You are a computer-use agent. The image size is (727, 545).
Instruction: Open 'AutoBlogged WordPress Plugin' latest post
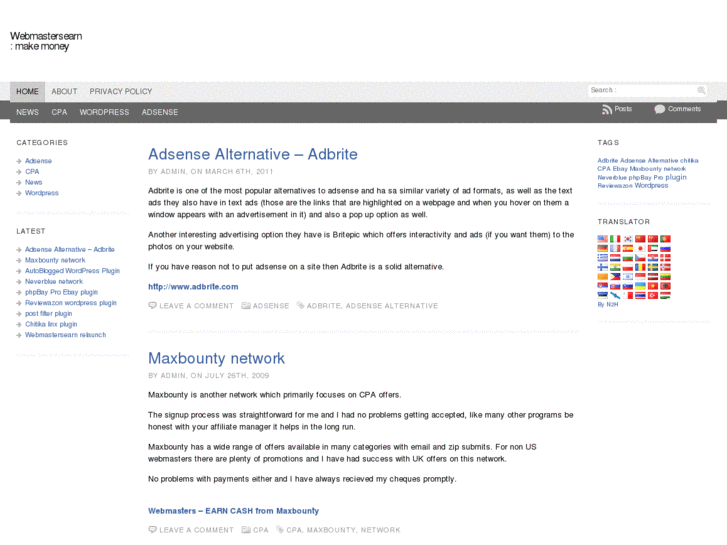pyautogui.click(x=72, y=271)
